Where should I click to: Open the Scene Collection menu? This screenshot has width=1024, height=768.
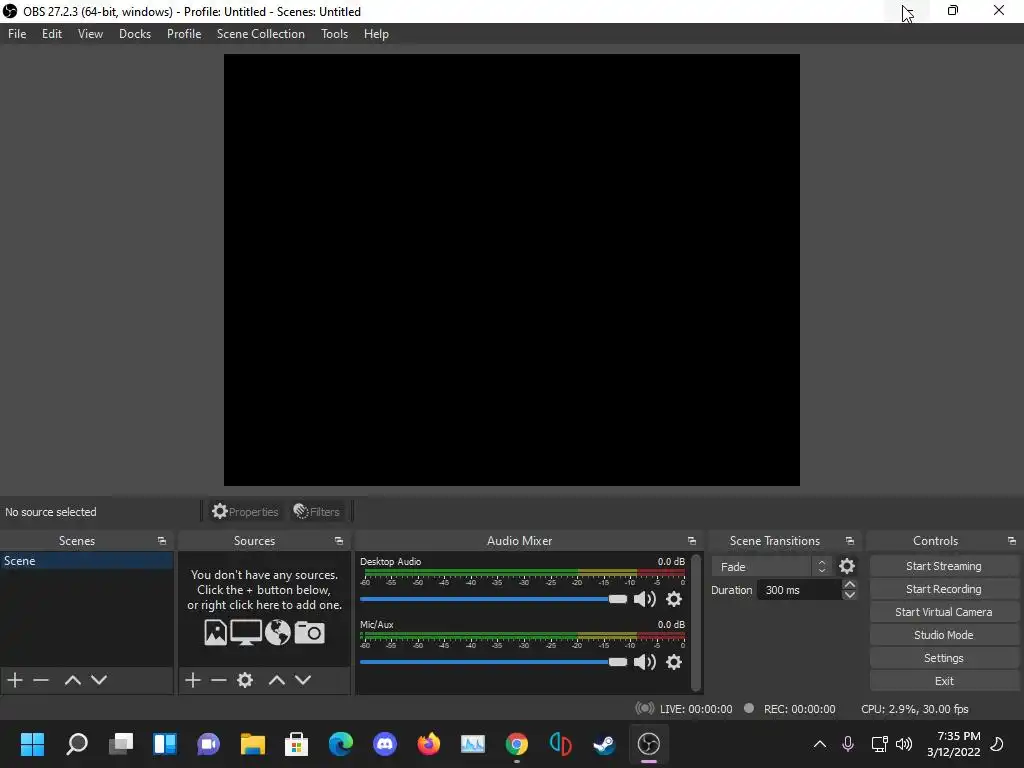(261, 34)
